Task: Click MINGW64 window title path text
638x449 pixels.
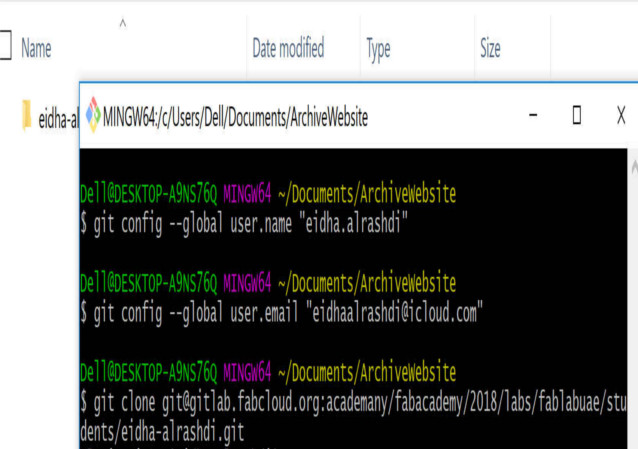Action: coord(236,118)
